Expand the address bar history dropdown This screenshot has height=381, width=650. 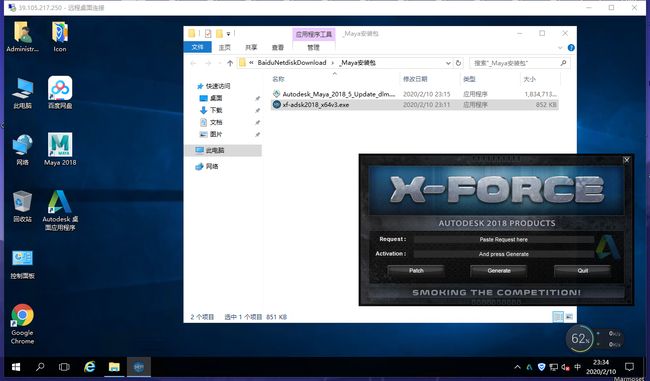(x=448, y=63)
